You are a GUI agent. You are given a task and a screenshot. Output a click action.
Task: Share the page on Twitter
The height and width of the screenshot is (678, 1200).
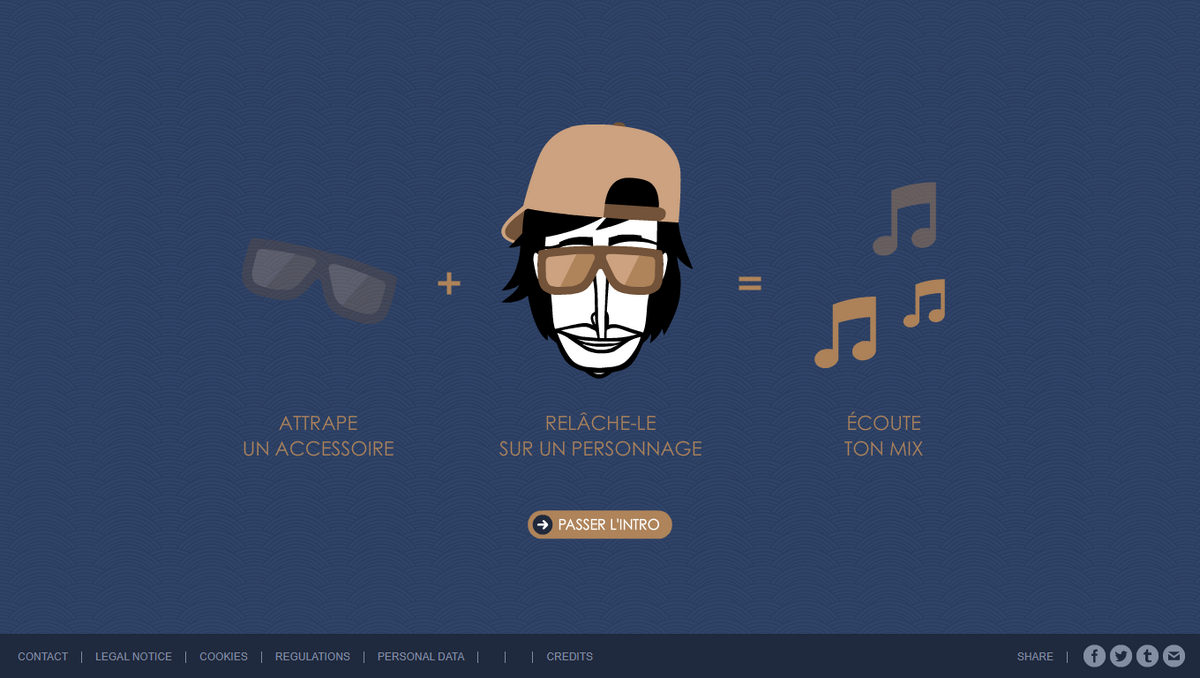[1121, 656]
